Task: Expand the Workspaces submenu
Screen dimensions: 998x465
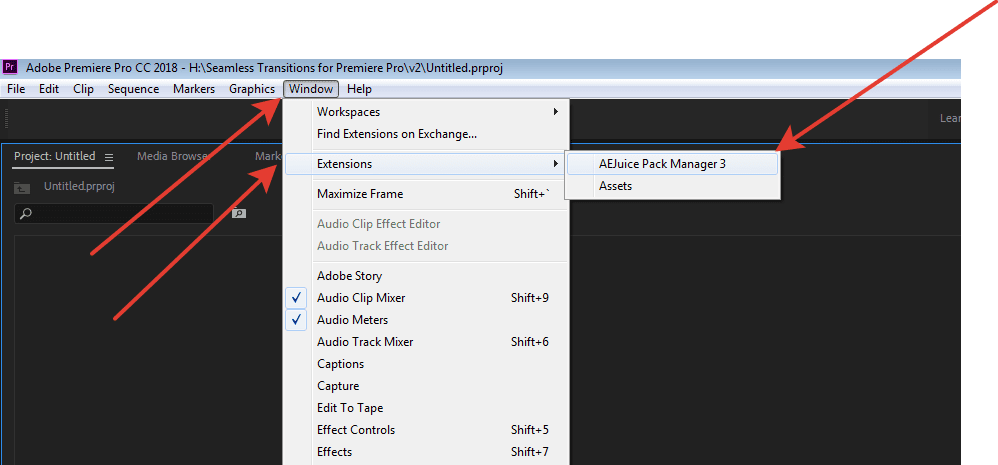Action: click(x=426, y=112)
